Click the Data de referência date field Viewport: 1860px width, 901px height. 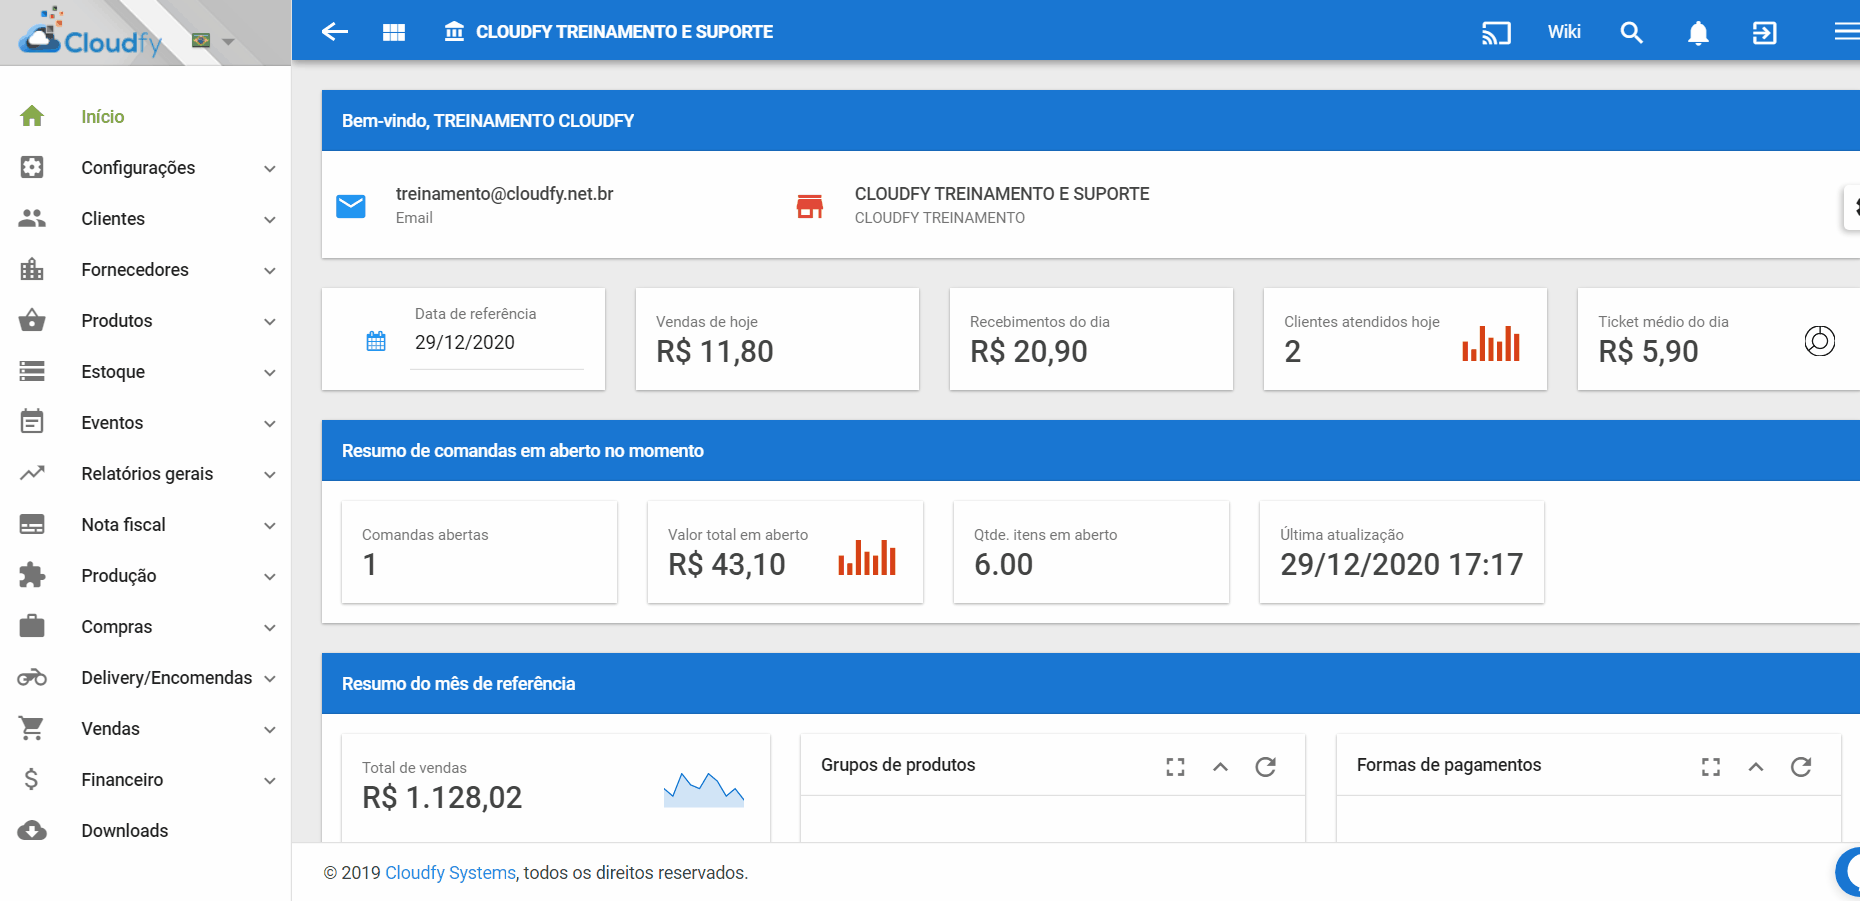click(x=496, y=343)
